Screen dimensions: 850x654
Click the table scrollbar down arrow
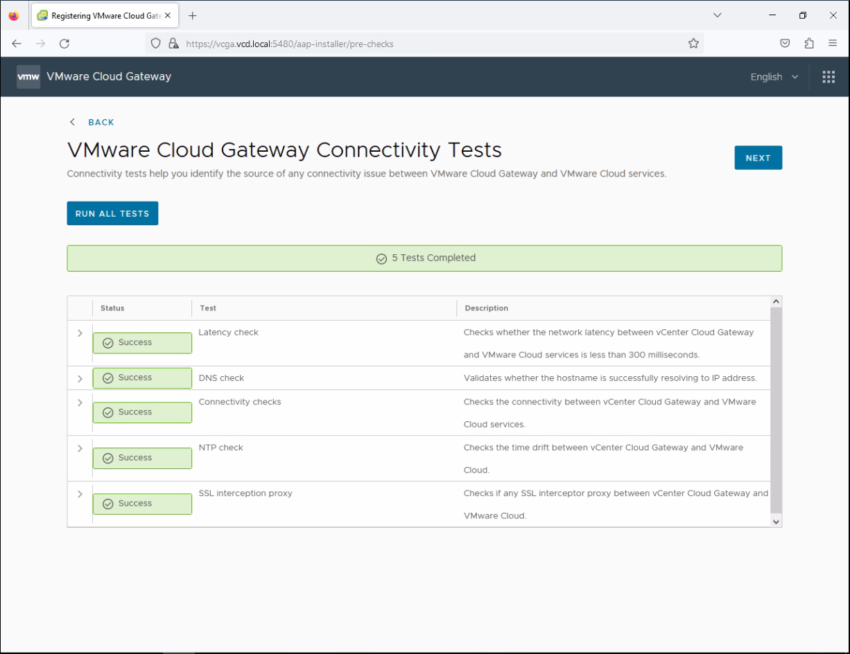[x=775, y=520]
